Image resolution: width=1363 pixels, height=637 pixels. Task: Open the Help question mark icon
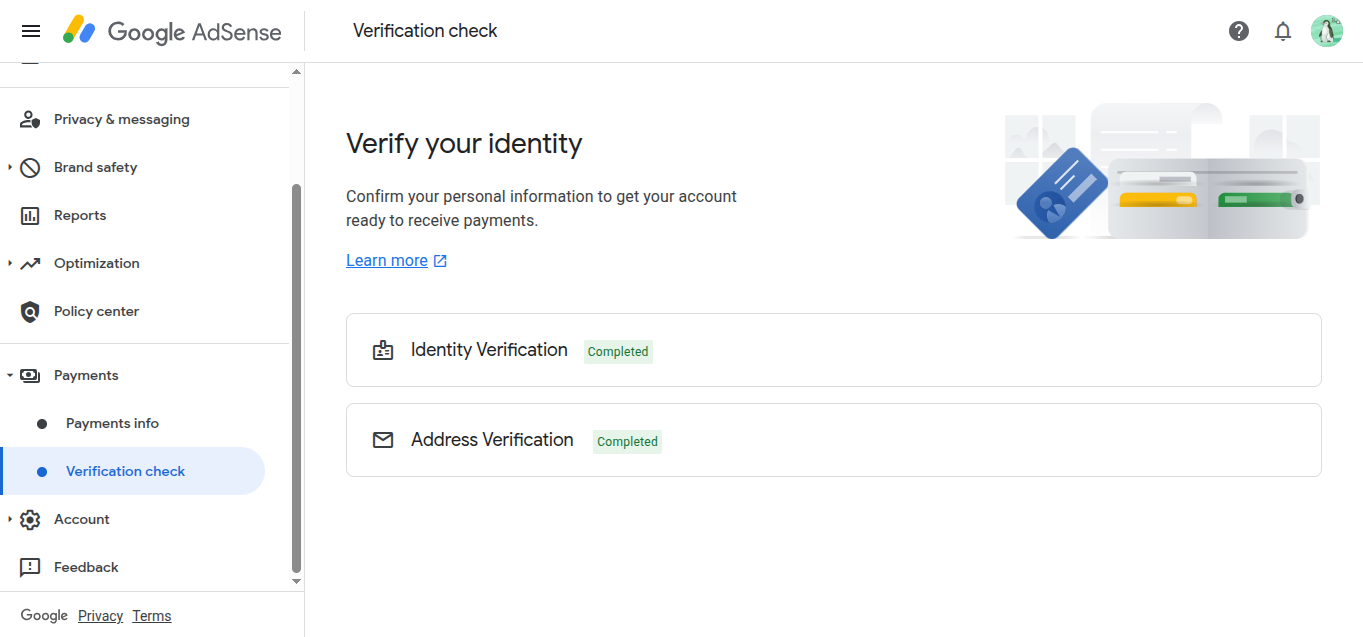click(x=1239, y=31)
